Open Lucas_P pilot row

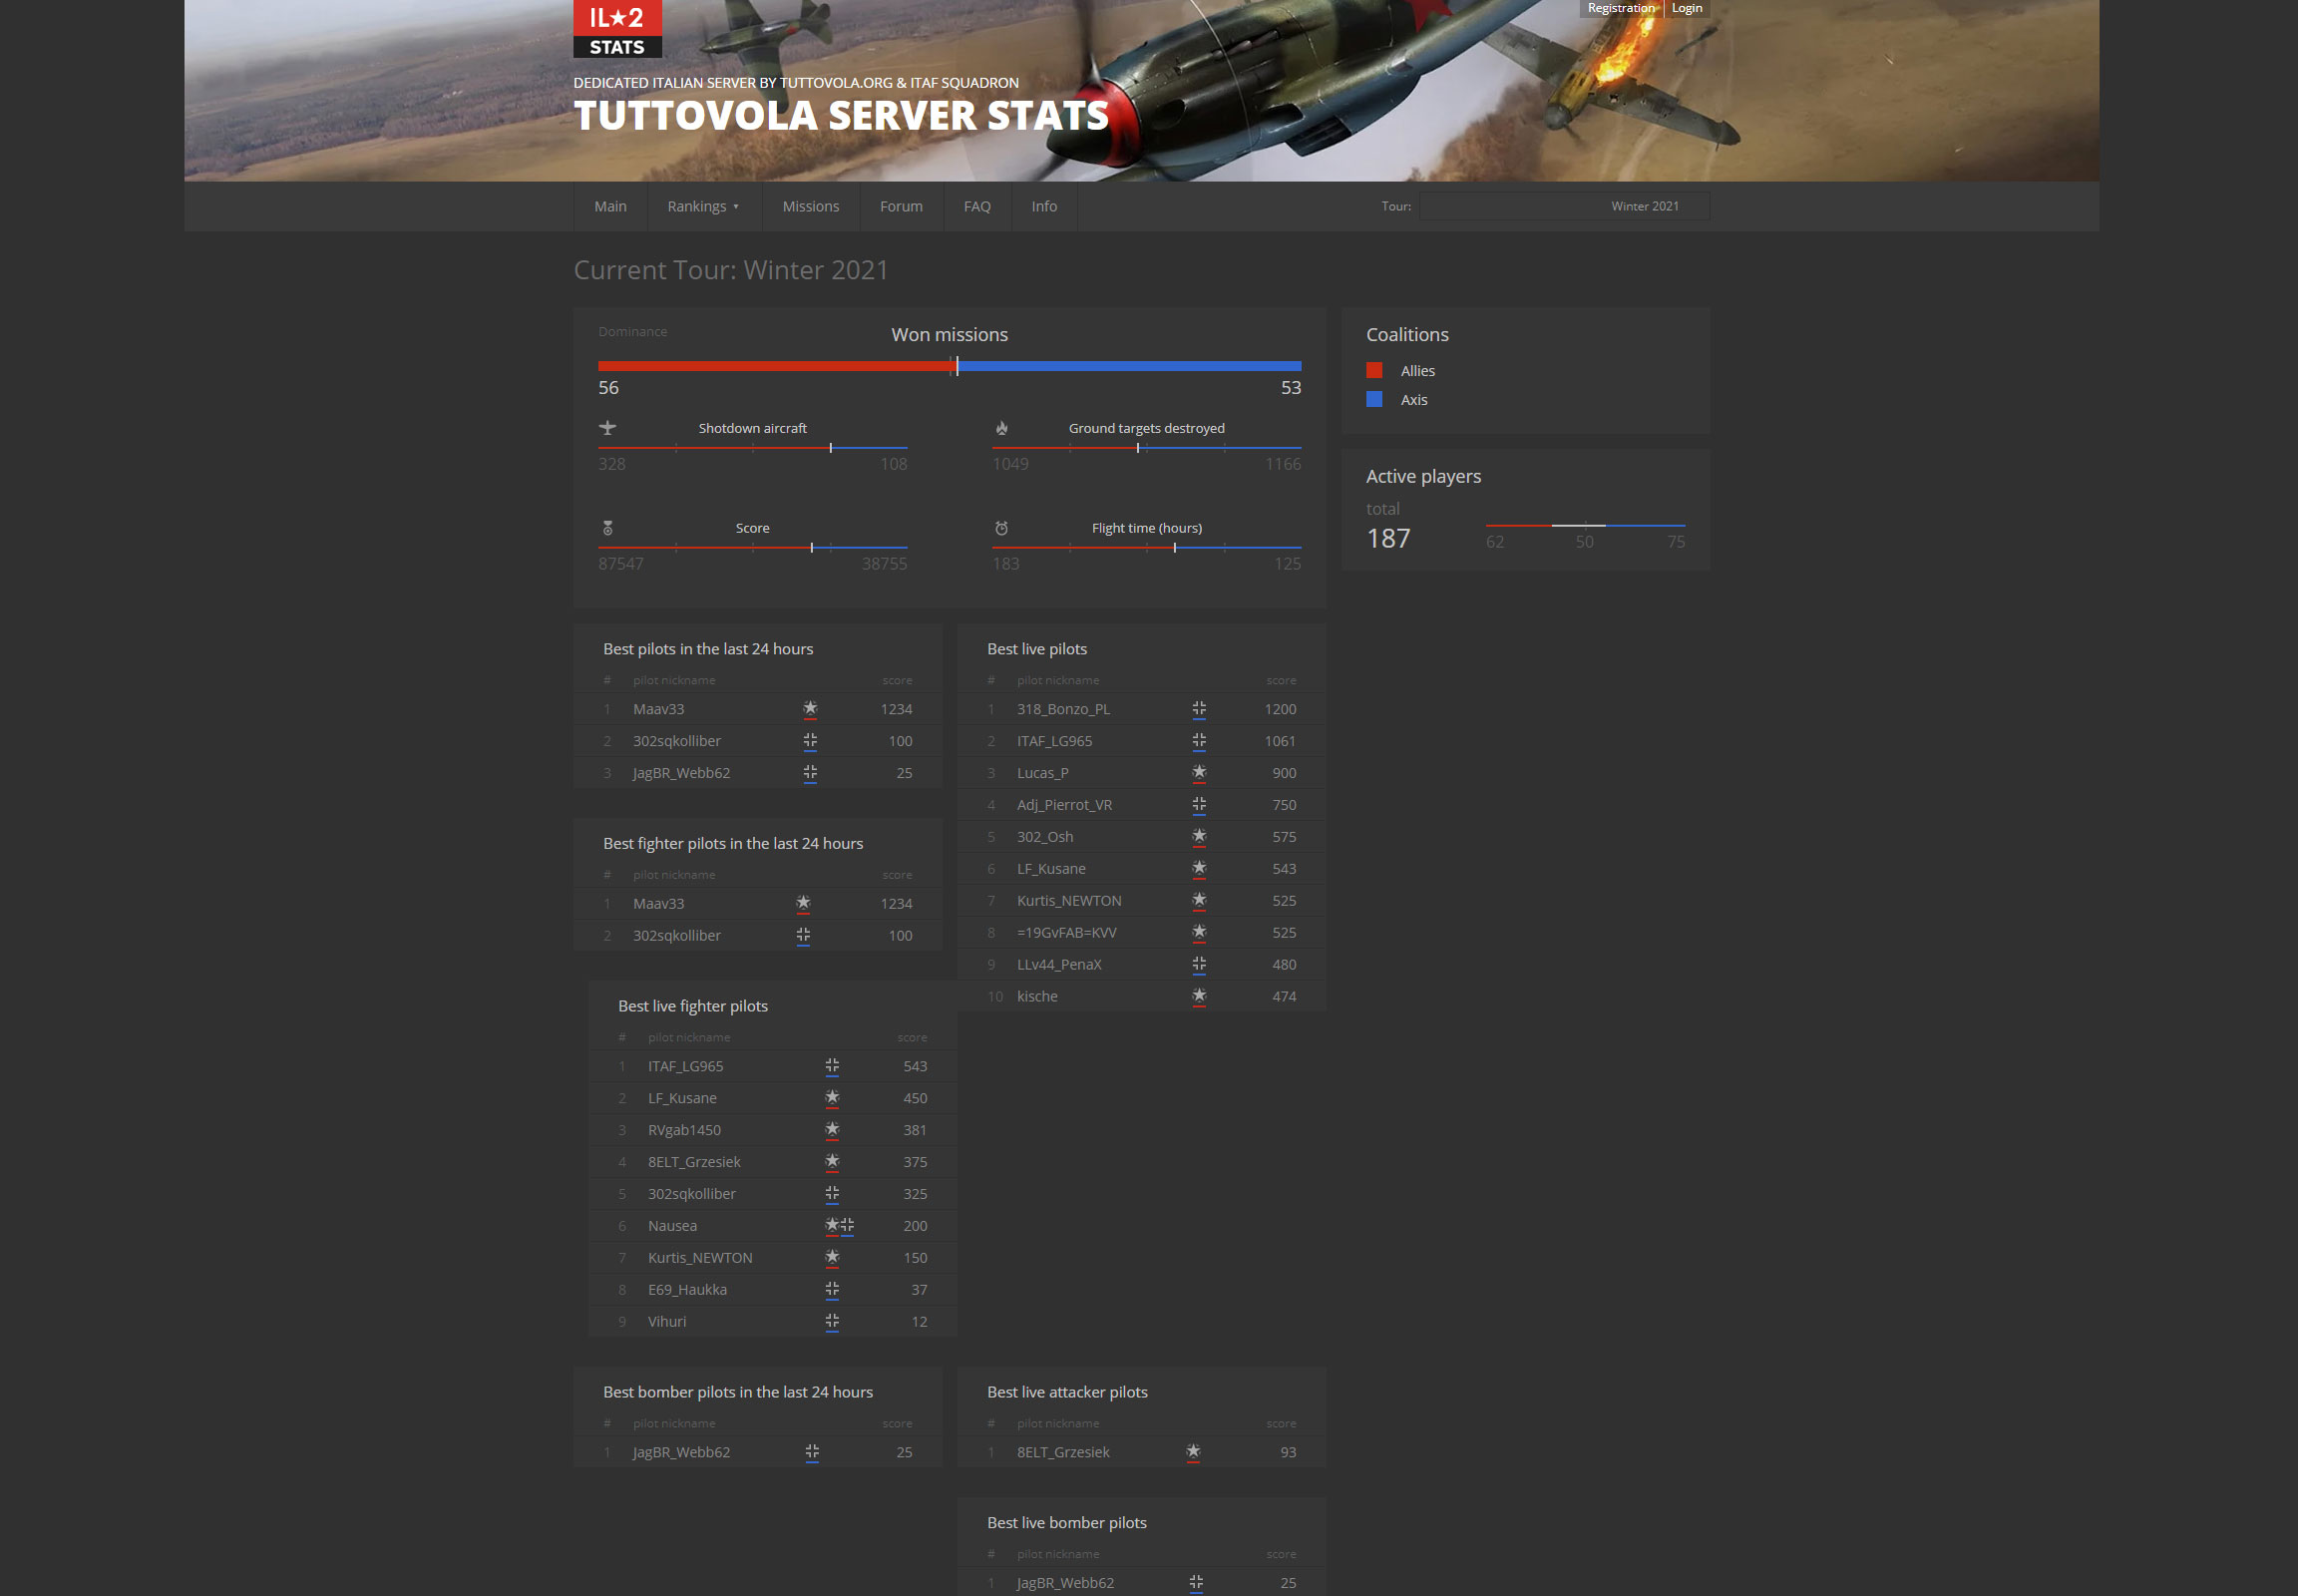point(1142,773)
